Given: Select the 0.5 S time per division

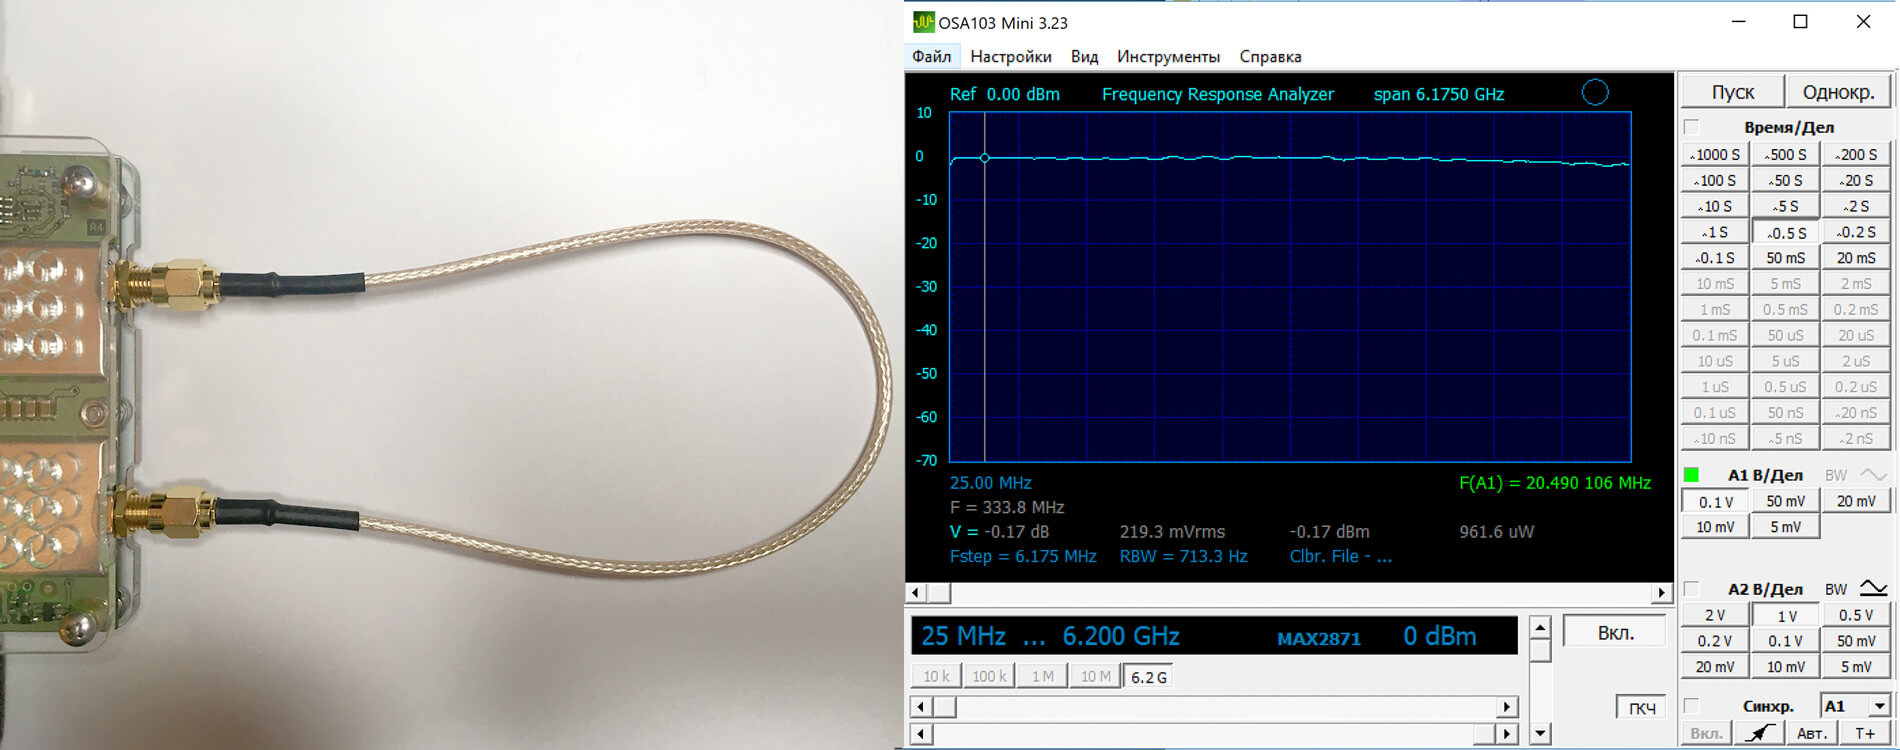Looking at the screenshot, I should click(1786, 232).
